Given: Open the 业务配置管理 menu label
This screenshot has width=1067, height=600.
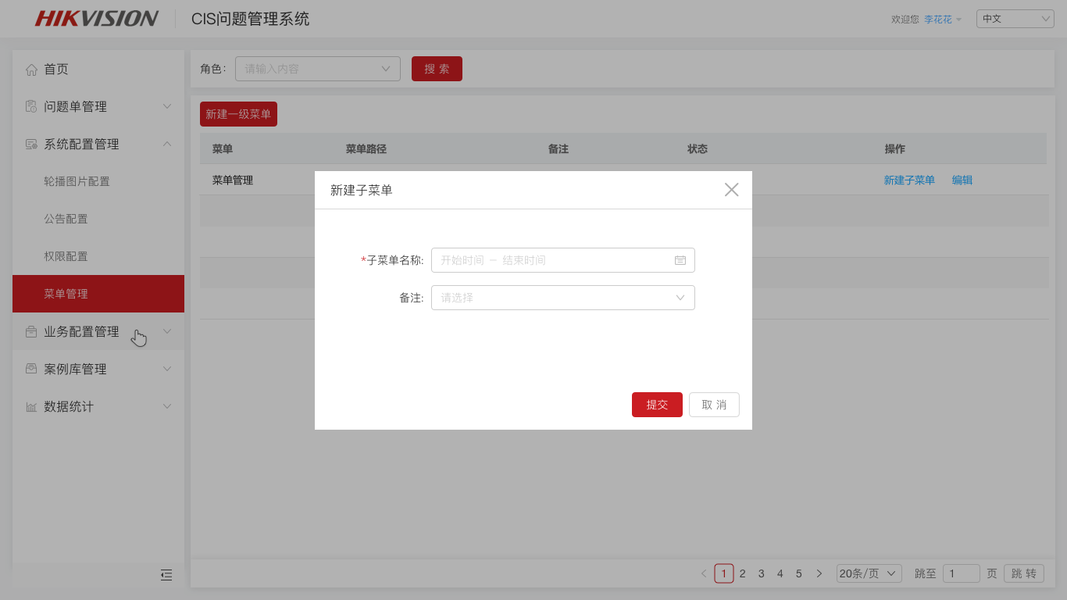Looking at the screenshot, I should [82, 331].
